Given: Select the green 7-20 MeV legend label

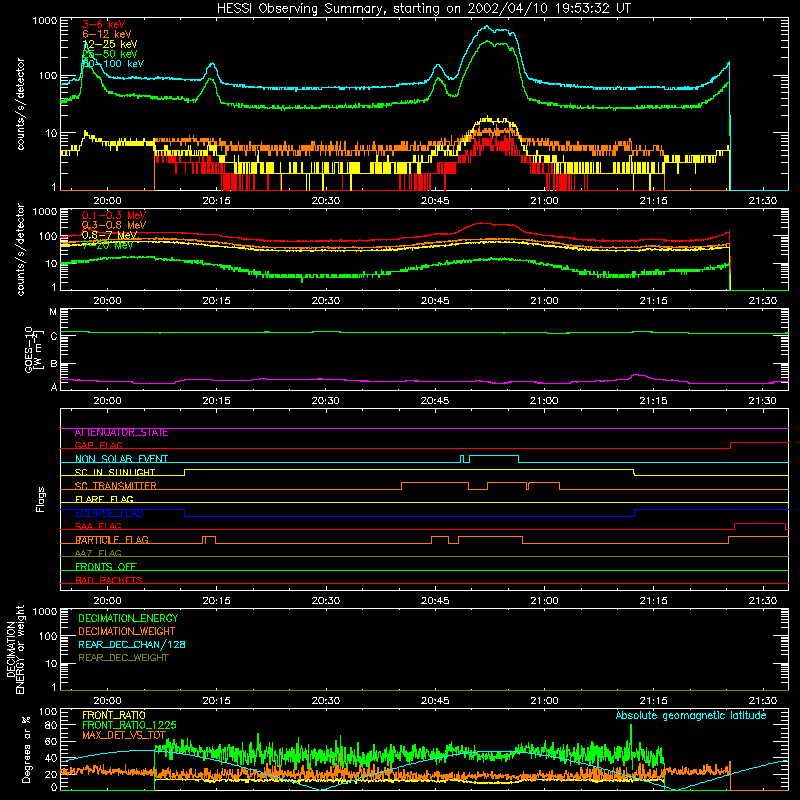Looking at the screenshot, I should (x=107, y=245).
